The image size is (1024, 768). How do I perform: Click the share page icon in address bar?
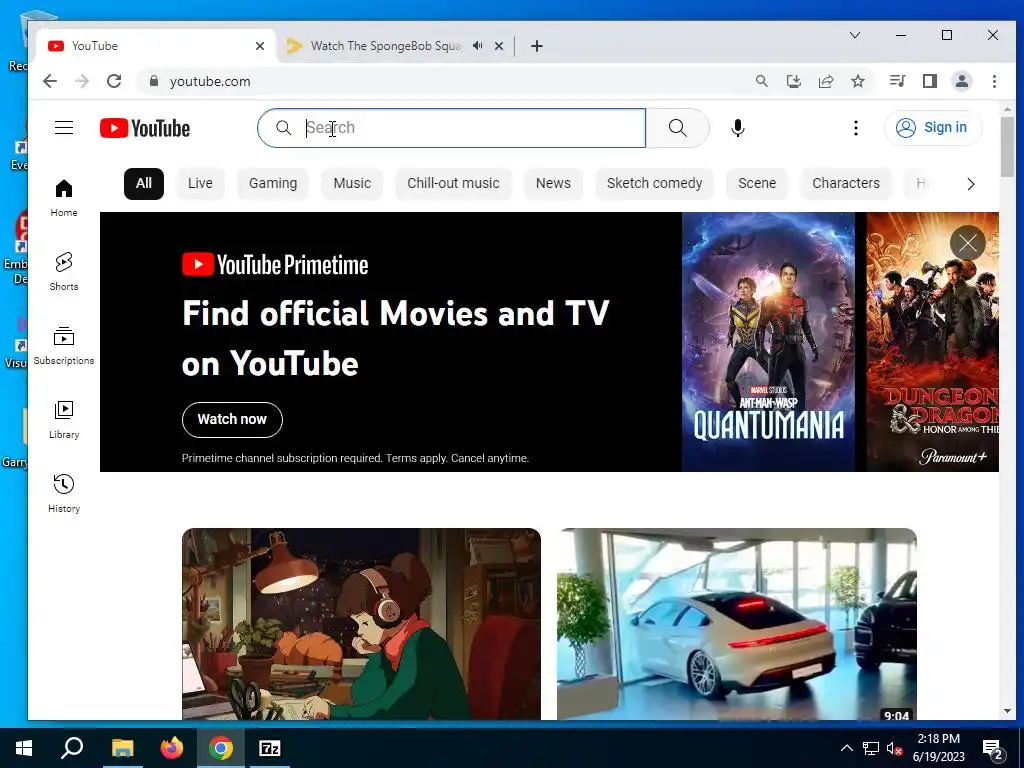point(825,81)
